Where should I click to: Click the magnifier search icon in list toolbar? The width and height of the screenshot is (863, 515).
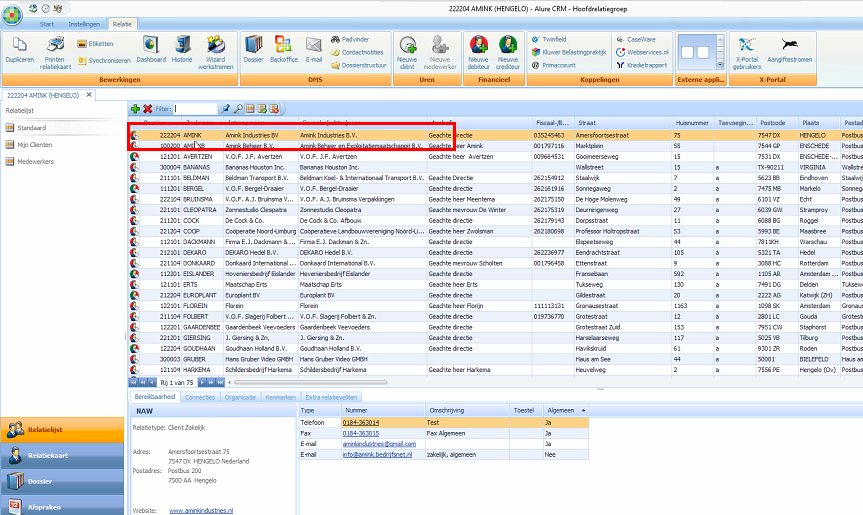click(x=238, y=109)
